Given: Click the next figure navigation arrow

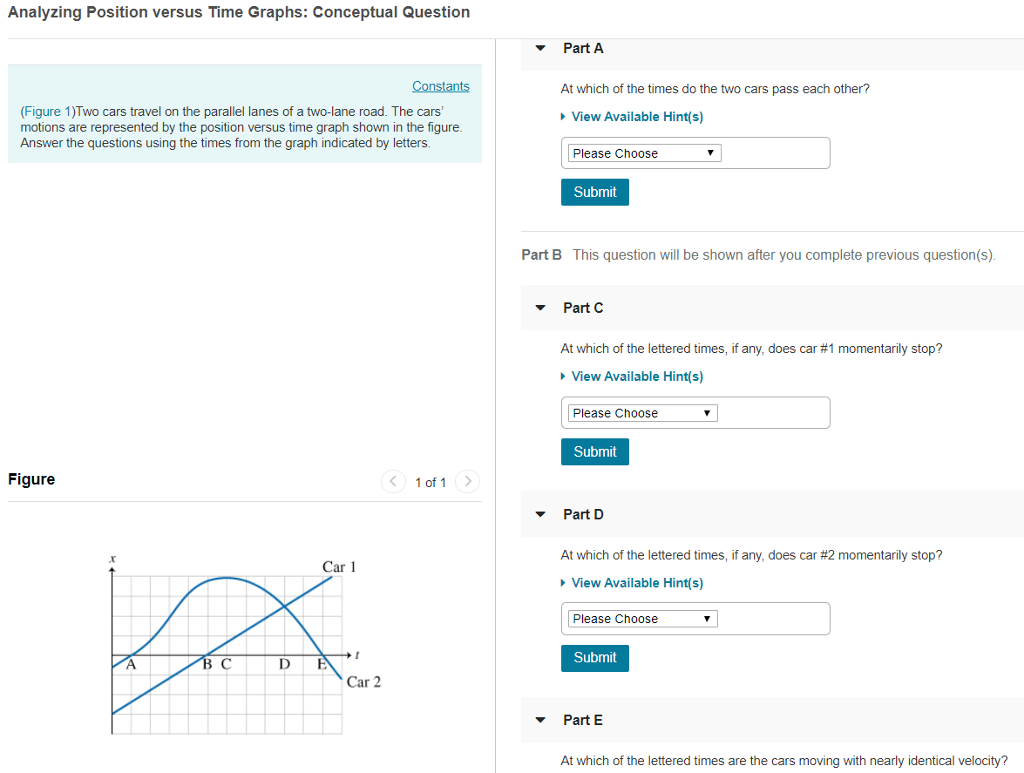Looking at the screenshot, I should [x=467, y=481].
